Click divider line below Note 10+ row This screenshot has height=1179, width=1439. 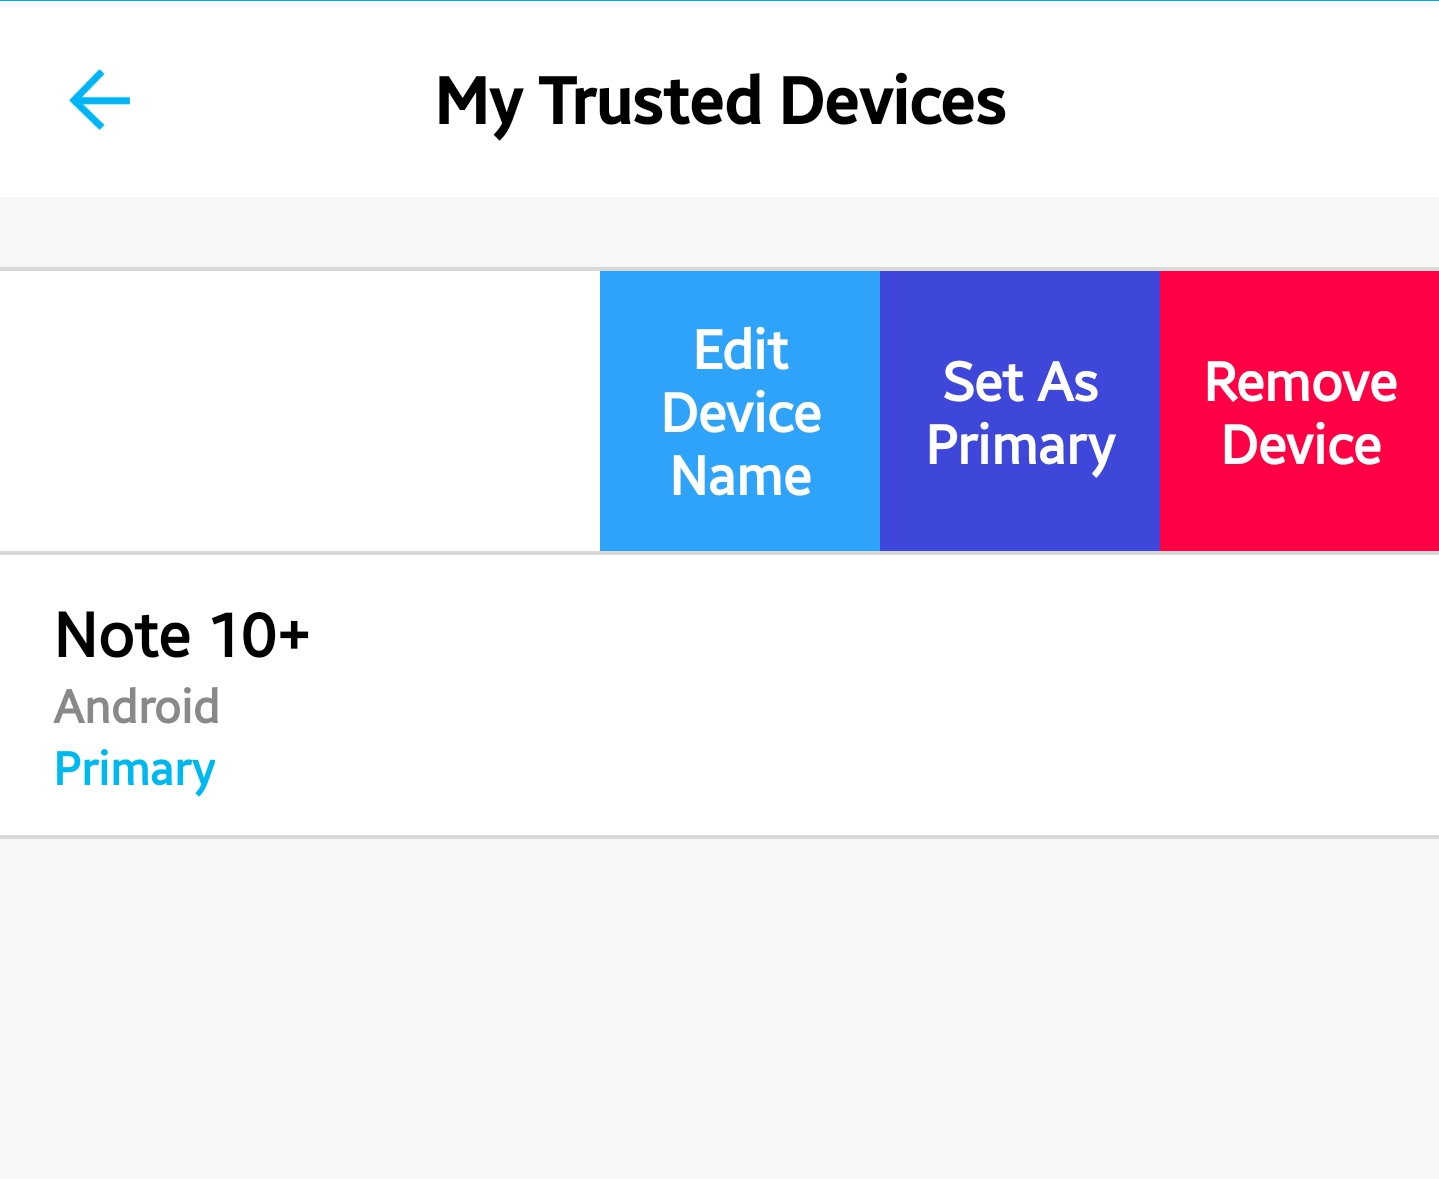pyautogui.click(x=720, y=837)
